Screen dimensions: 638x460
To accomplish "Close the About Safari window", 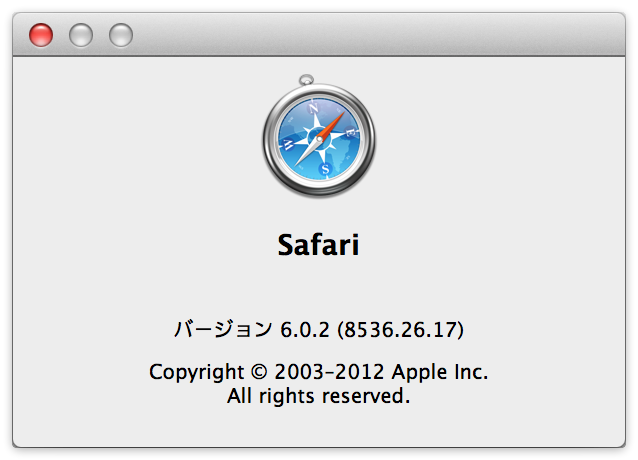I will [x=41, y=35].
